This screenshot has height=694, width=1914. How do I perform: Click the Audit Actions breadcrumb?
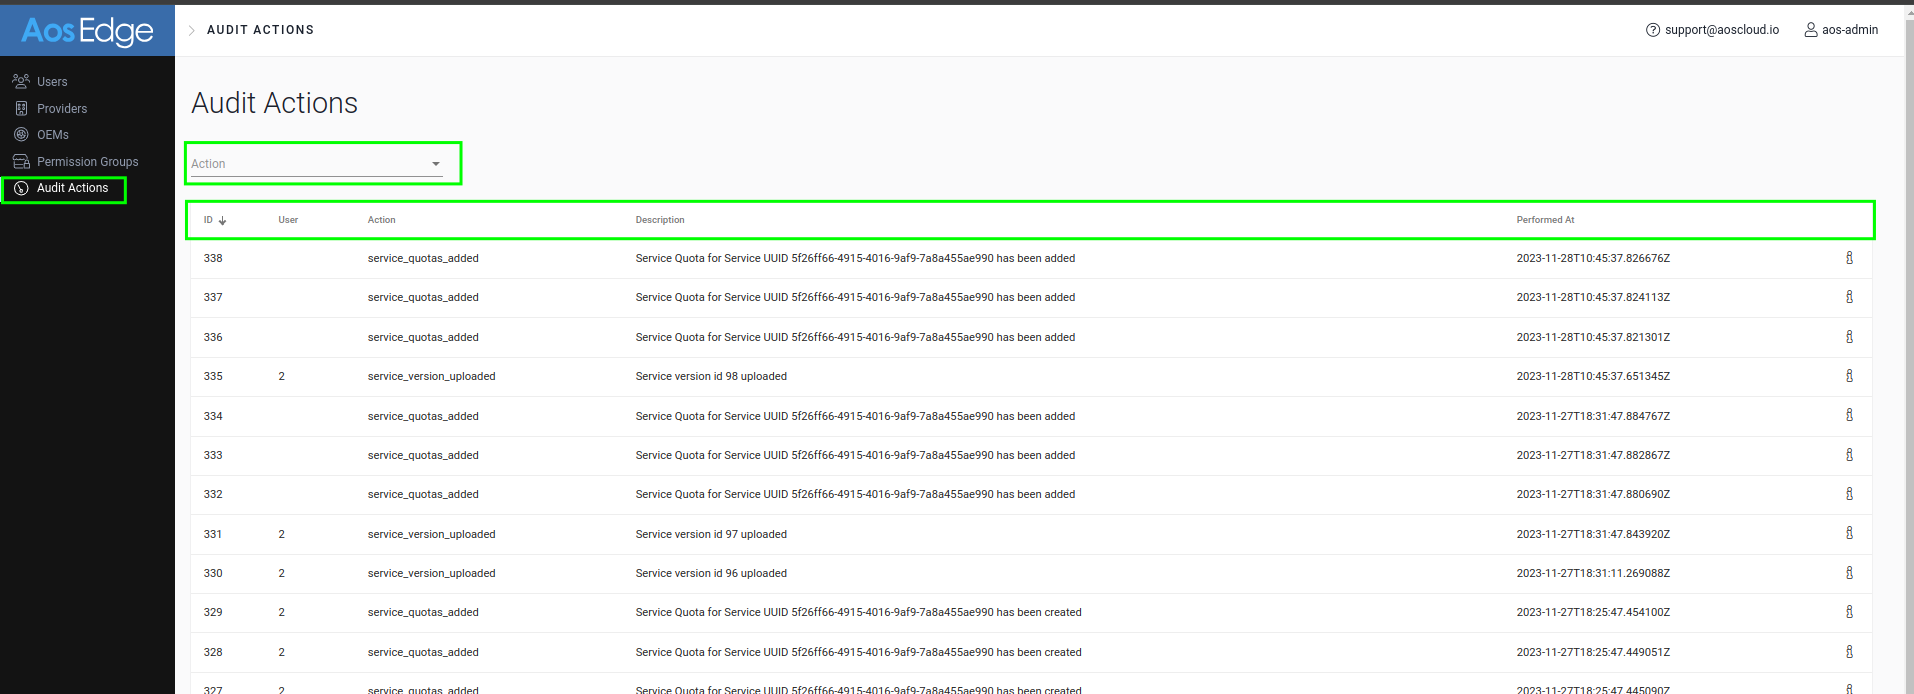click(260, 30)
